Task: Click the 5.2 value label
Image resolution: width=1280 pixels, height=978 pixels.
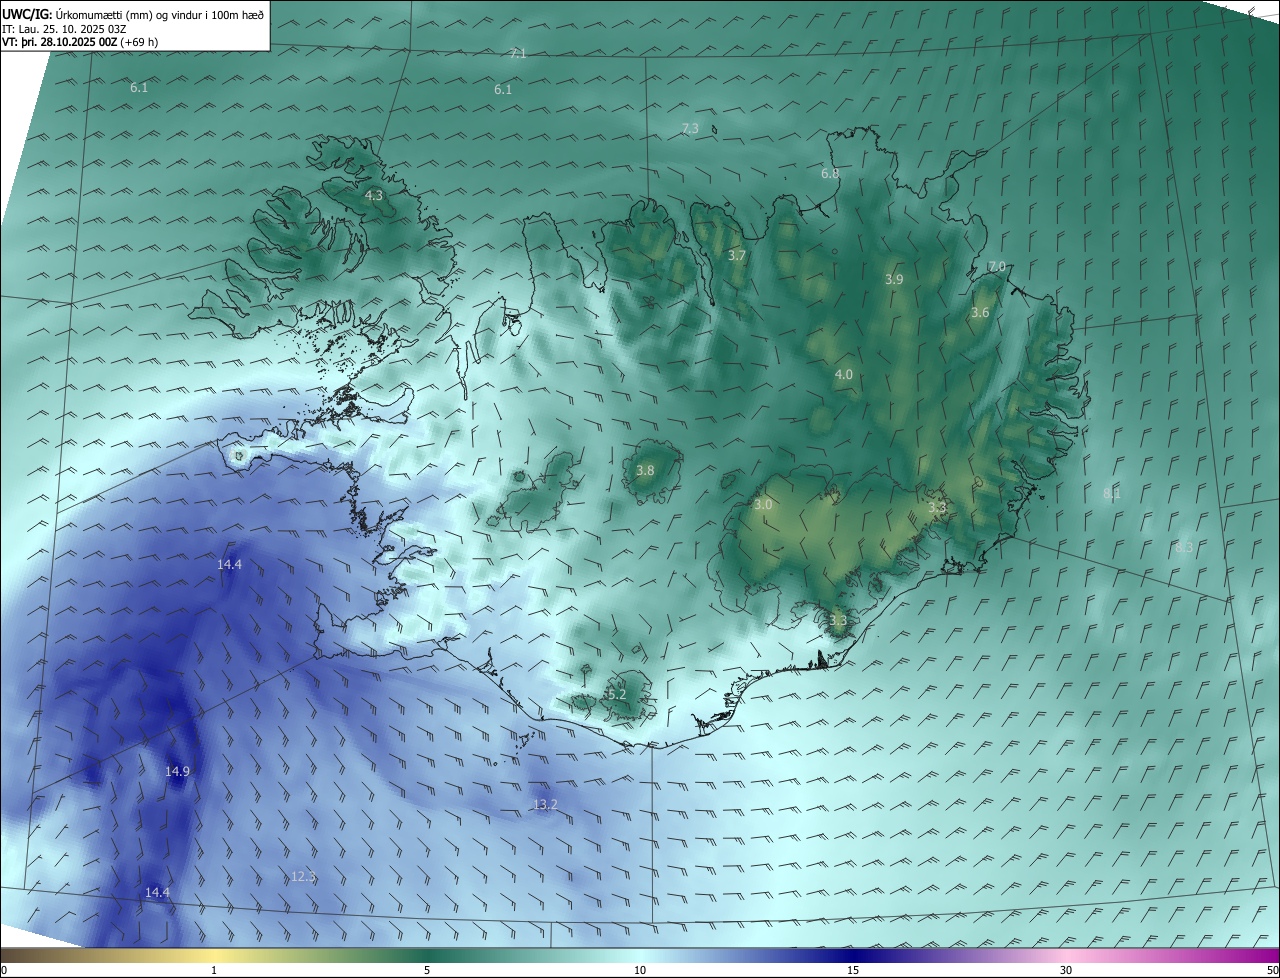Action: 616,695
